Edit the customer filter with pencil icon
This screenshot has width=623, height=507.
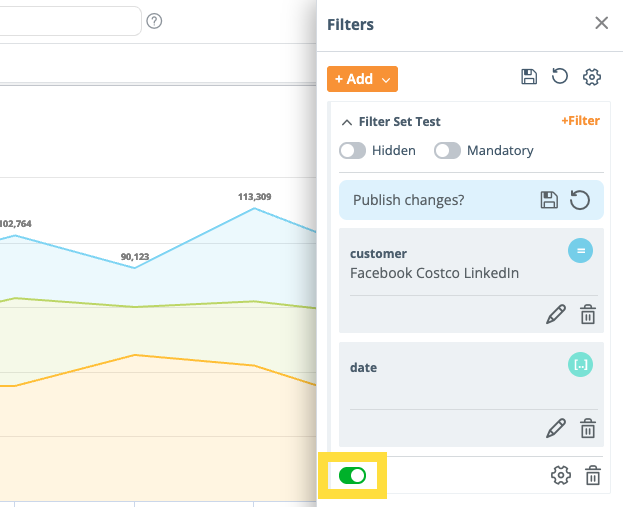(x=556, y=315)
